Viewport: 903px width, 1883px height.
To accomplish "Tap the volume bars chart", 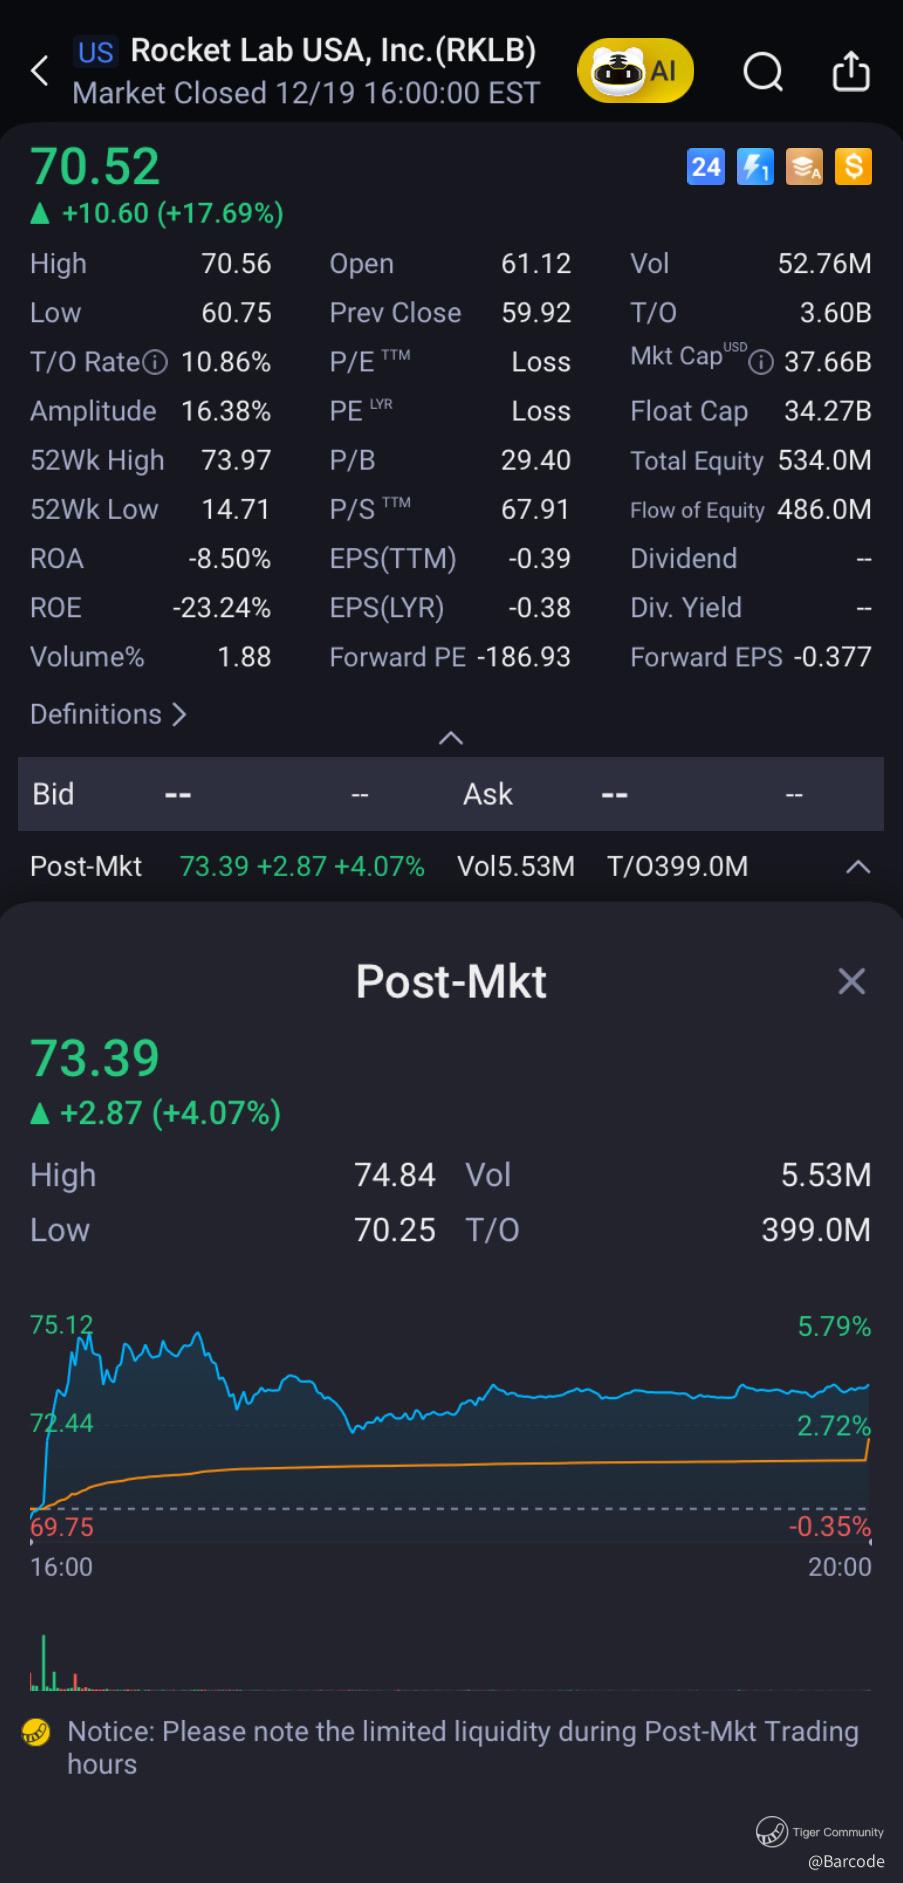I will 450,1665.
